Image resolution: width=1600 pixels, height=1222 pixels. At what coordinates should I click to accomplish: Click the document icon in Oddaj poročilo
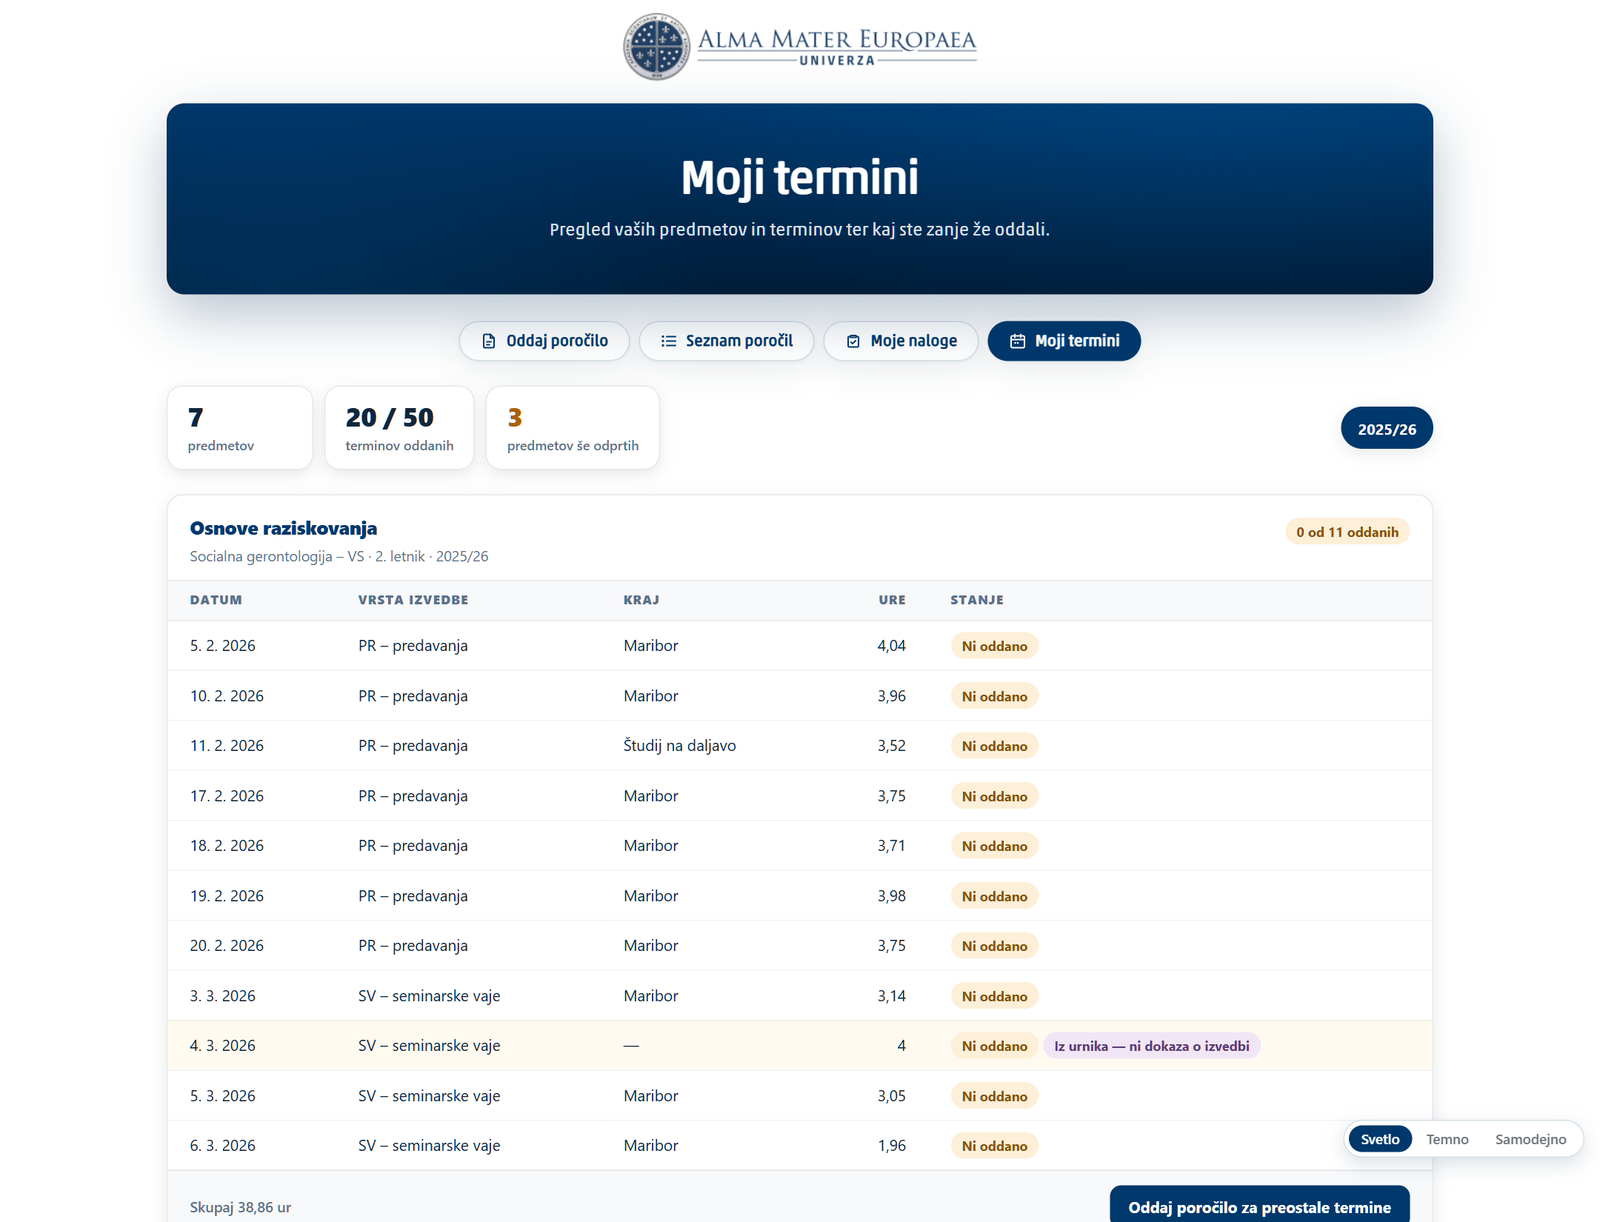[489, 341]
